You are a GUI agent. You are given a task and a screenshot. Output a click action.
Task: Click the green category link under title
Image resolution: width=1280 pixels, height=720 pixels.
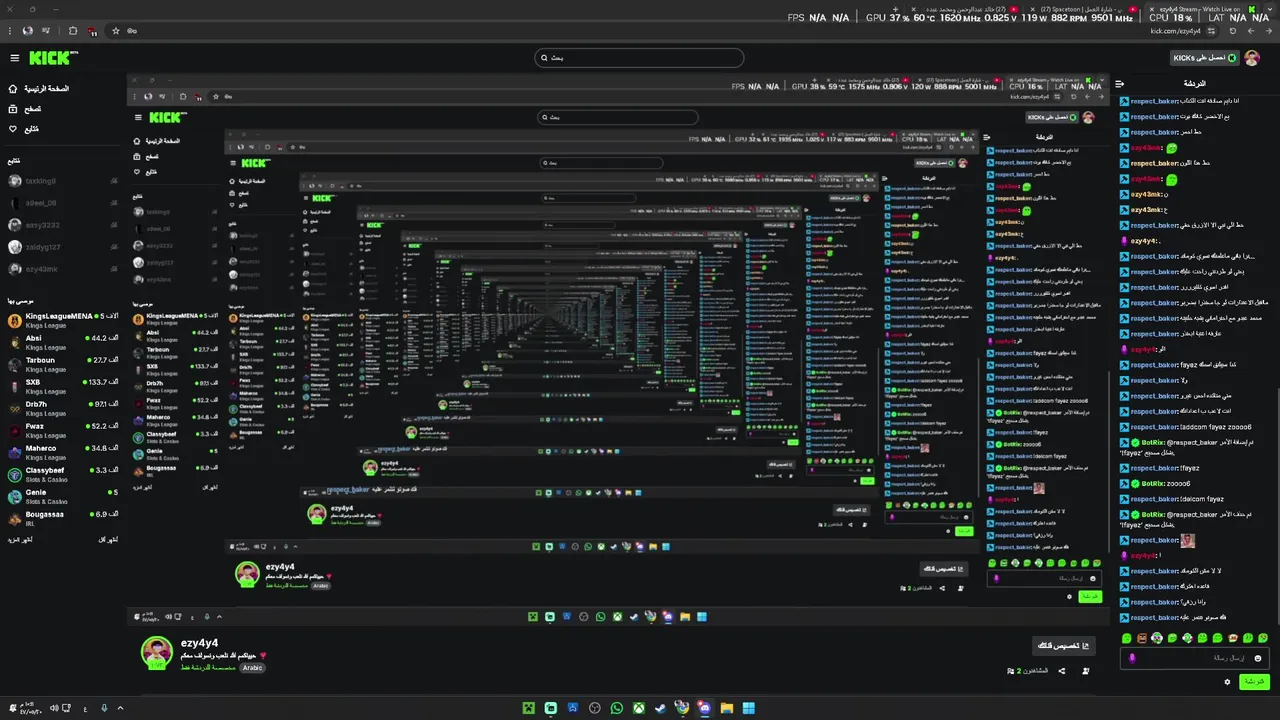tap(208, 667)
